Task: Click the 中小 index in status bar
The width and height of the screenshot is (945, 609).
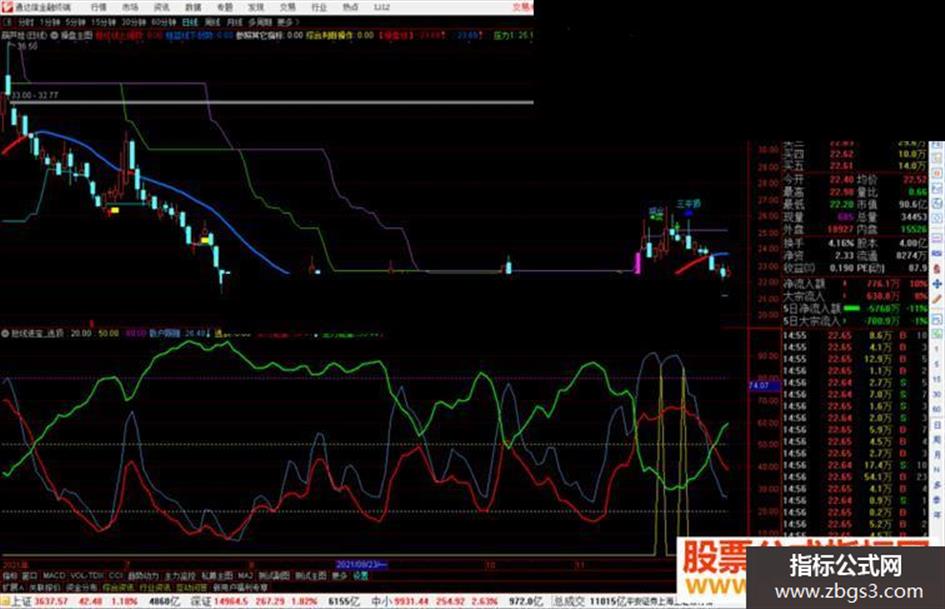Action: coord(382,601)
